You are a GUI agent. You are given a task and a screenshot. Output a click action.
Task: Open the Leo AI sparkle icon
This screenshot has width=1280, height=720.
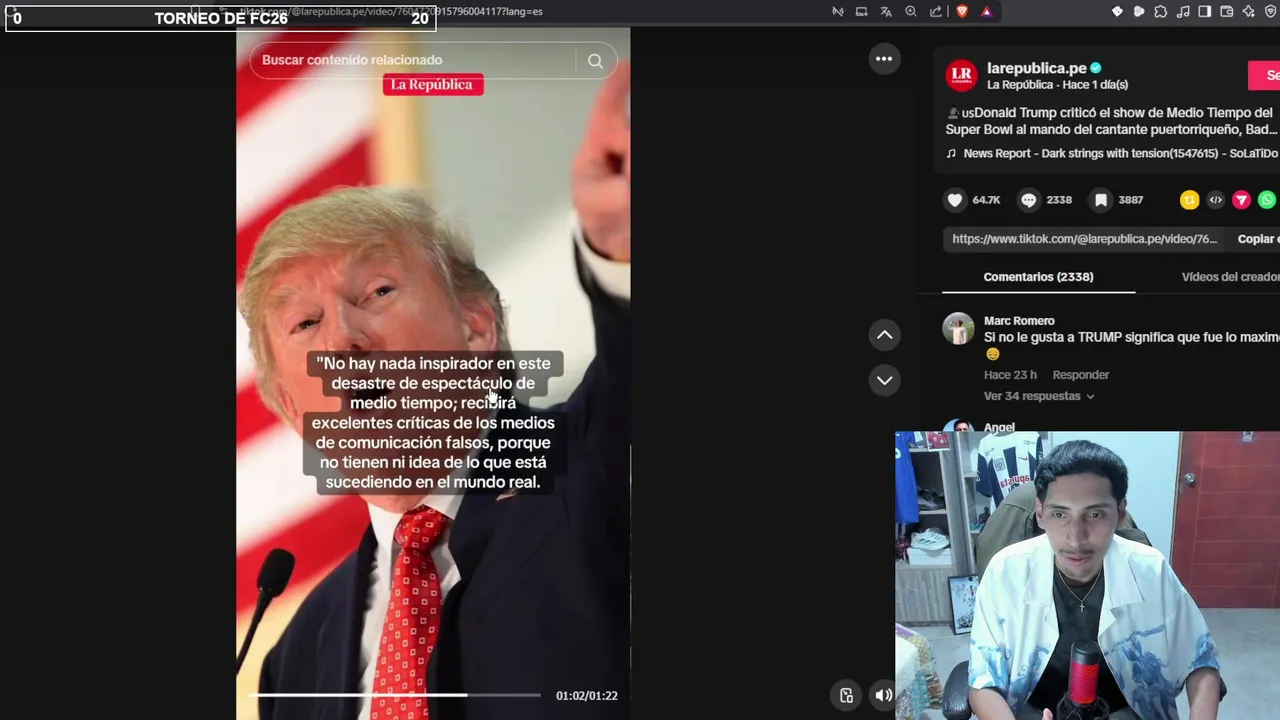1249,11
